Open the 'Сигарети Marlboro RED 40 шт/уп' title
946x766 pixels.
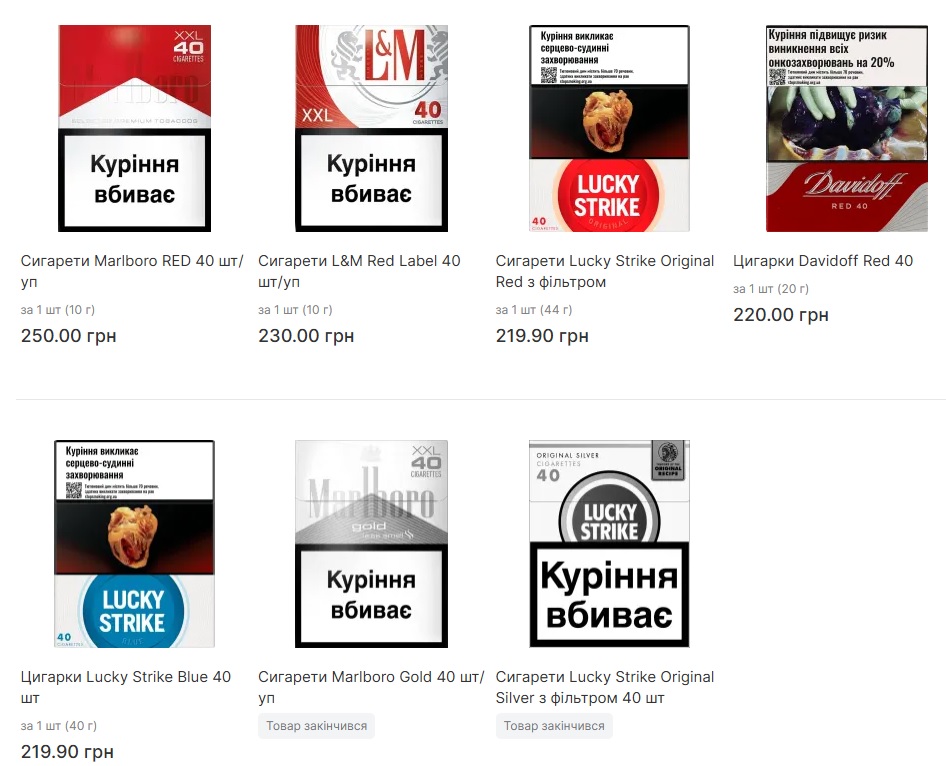[132, 271]
